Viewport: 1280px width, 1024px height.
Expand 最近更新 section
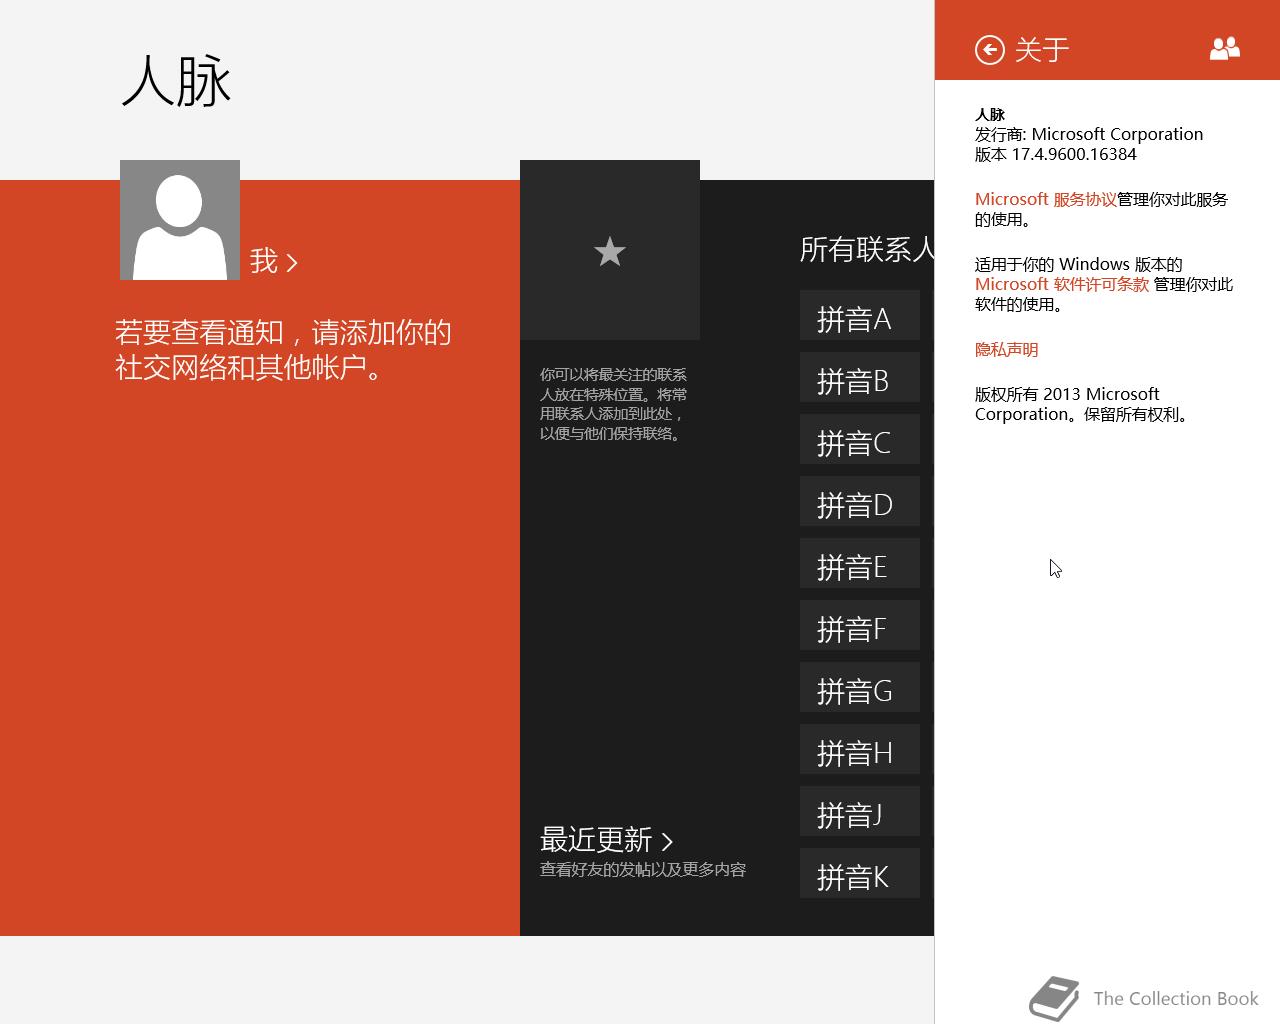607,840
